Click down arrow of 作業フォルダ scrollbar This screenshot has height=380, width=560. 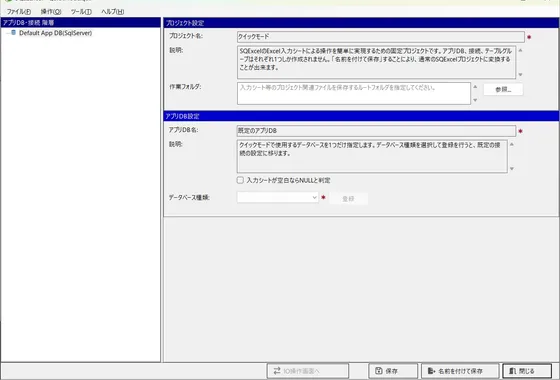475,100
